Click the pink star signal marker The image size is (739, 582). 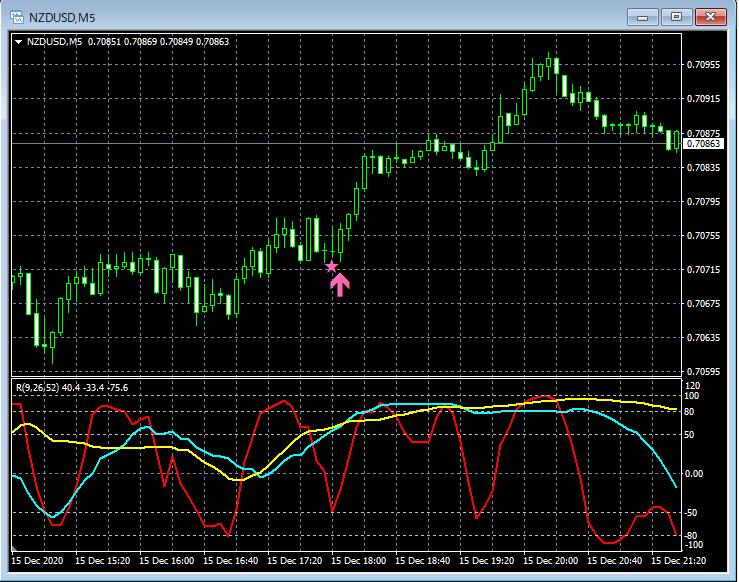pyautogui.click(x=332, y=266)
